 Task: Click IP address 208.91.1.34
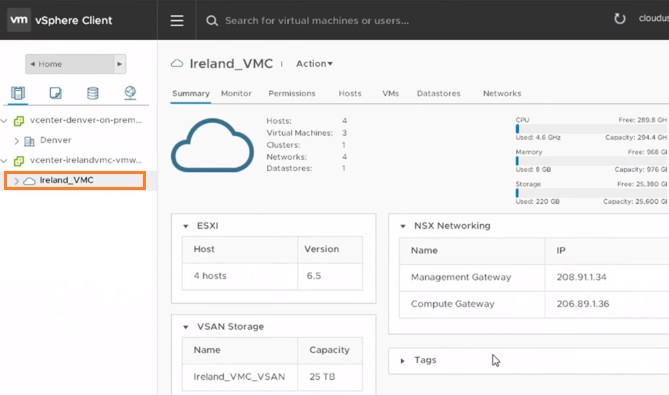[581, 277]
